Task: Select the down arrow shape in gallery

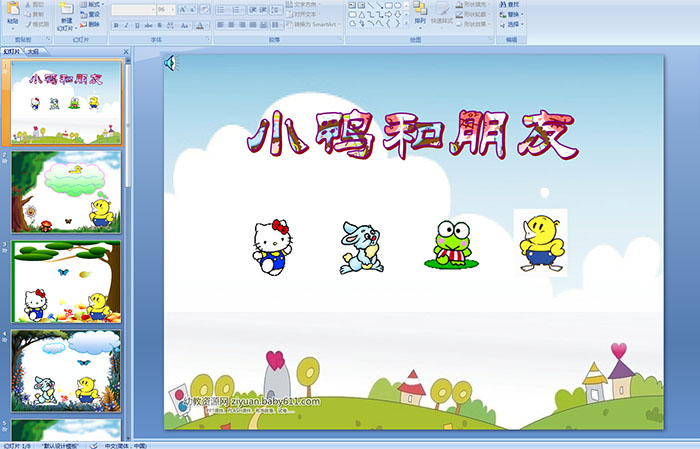Action: click(x=397, y=14)
